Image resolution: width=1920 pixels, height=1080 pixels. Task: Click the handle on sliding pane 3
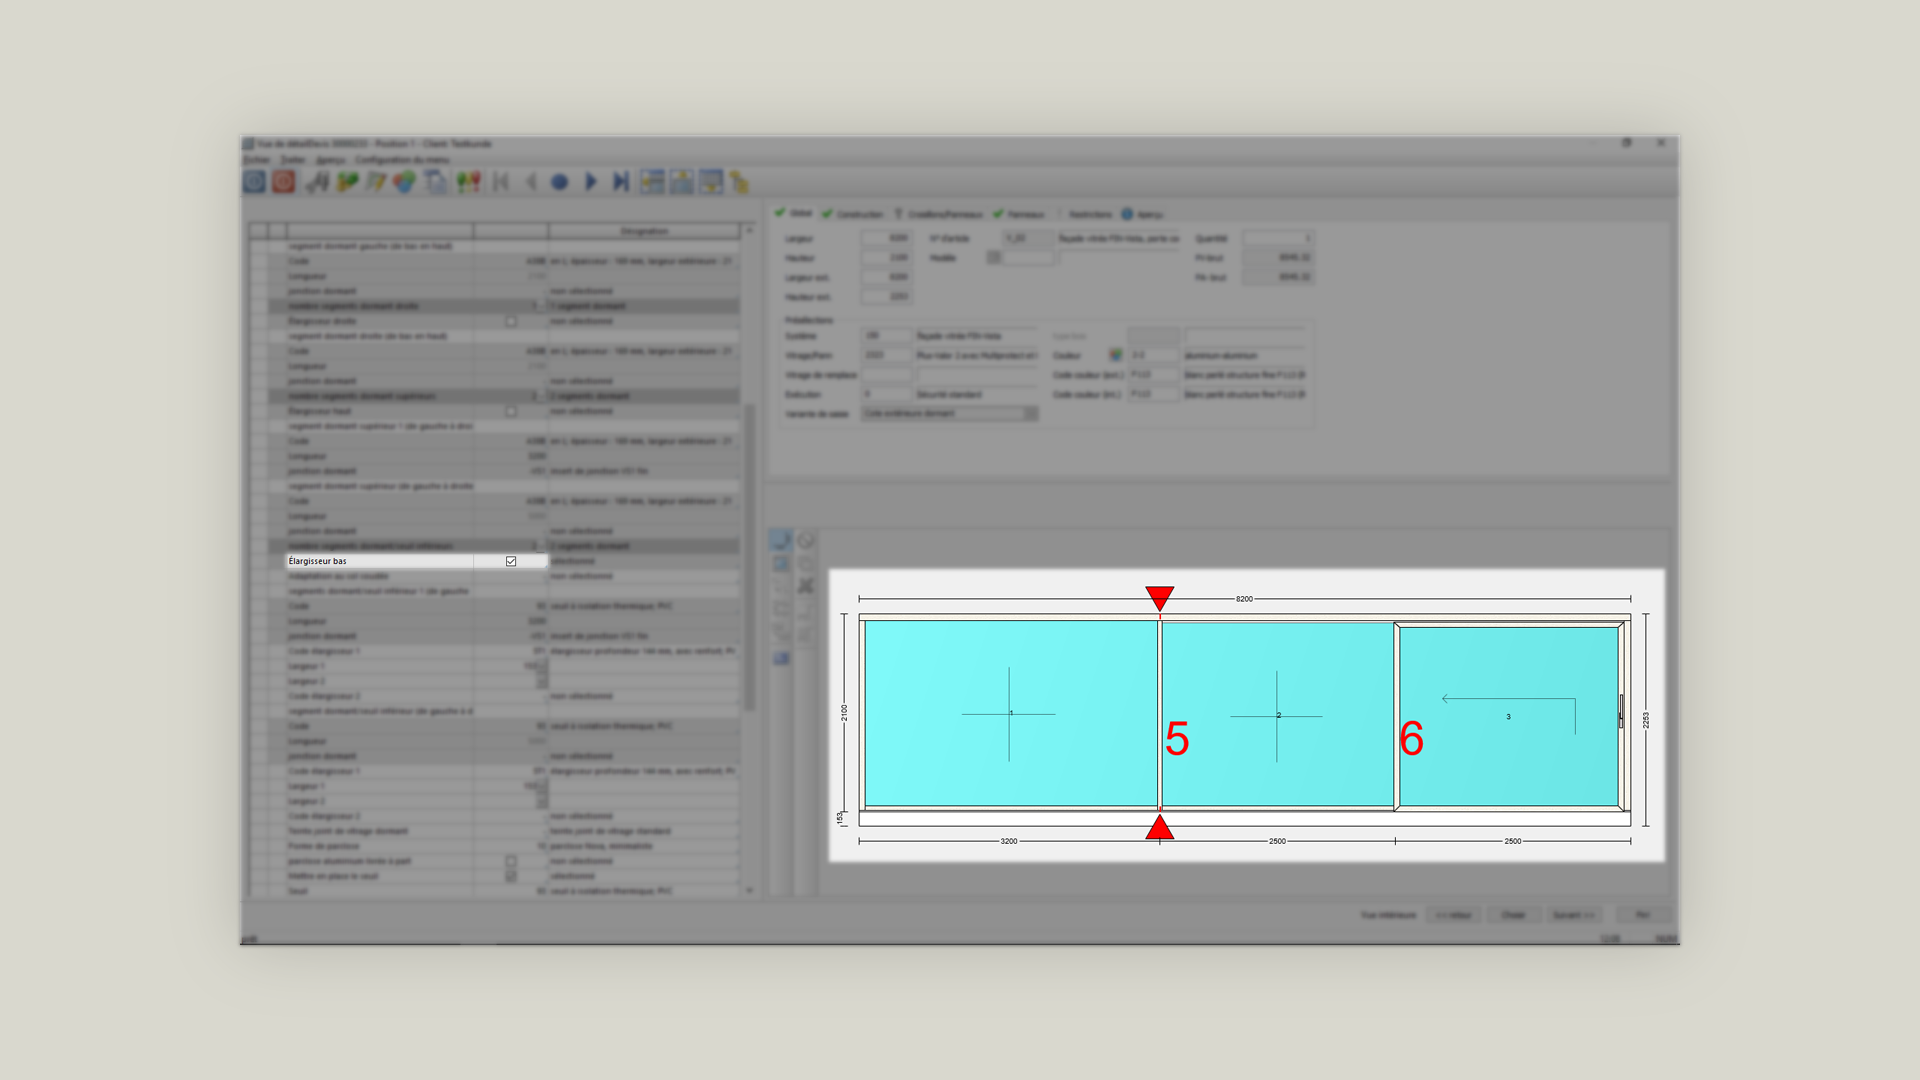(1621, 712)
